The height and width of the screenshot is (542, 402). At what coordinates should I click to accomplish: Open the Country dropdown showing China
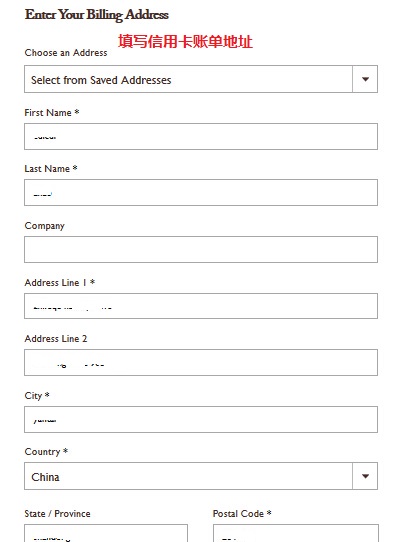pos(200,476)
